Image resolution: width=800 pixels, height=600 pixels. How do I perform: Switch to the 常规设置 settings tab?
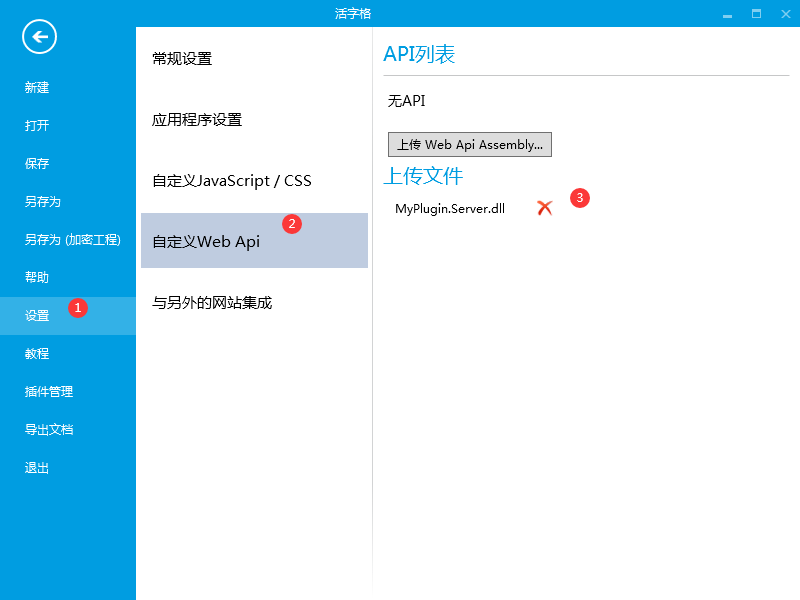coord(254,59)
